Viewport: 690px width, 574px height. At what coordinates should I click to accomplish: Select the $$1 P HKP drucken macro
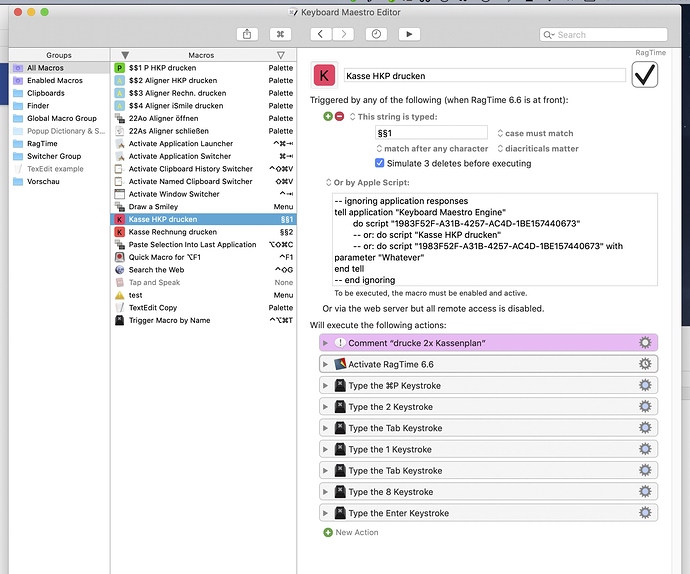pos(203,68)
